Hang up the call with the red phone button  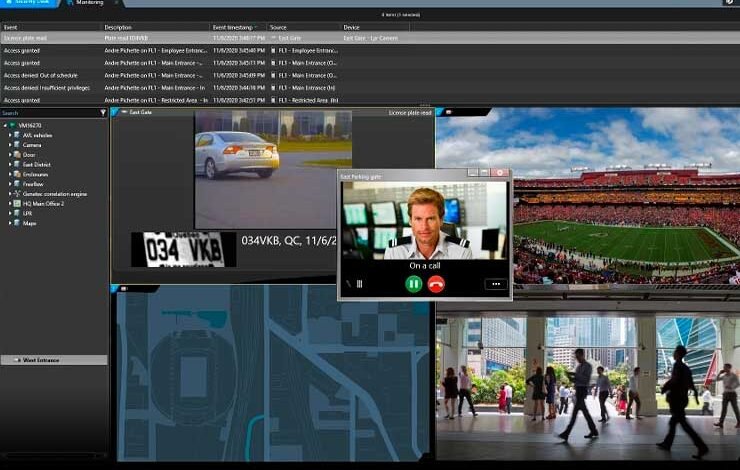[436, 284]
